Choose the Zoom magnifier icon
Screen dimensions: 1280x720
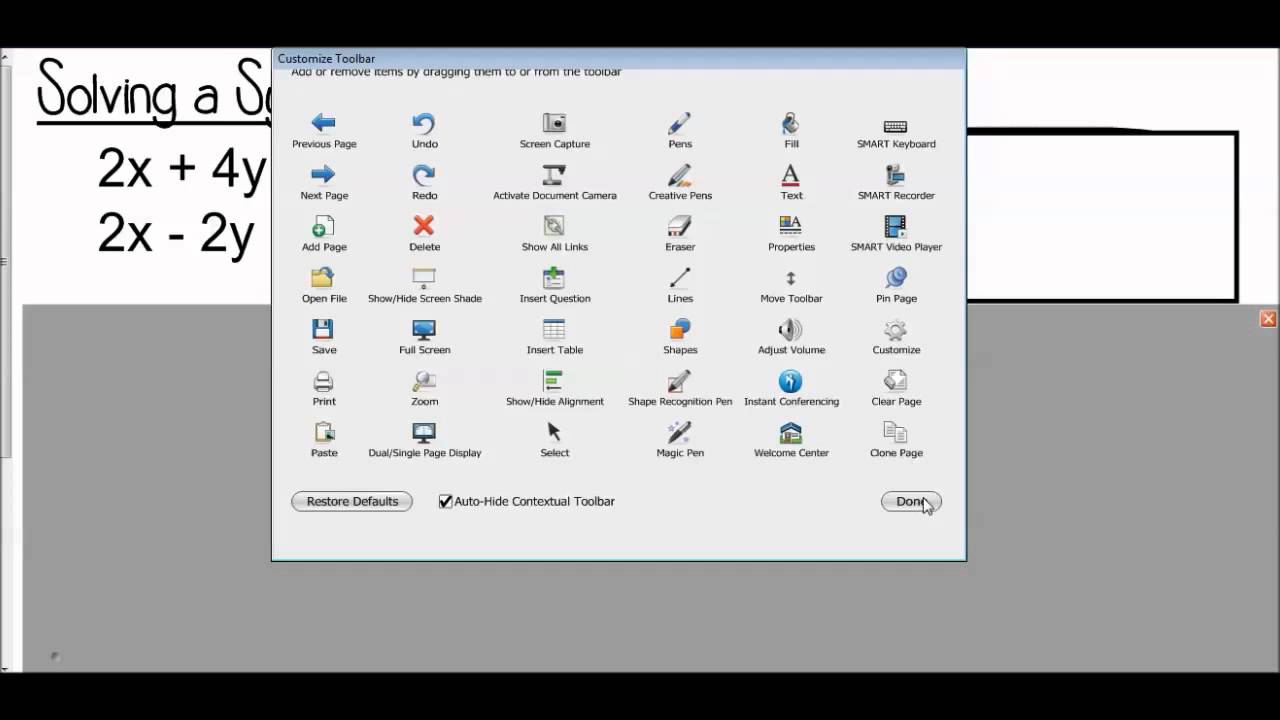pos(424,381)
